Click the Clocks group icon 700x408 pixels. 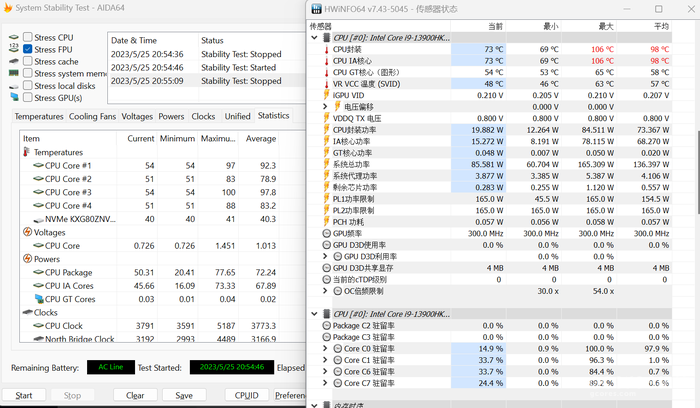(27, 312)
